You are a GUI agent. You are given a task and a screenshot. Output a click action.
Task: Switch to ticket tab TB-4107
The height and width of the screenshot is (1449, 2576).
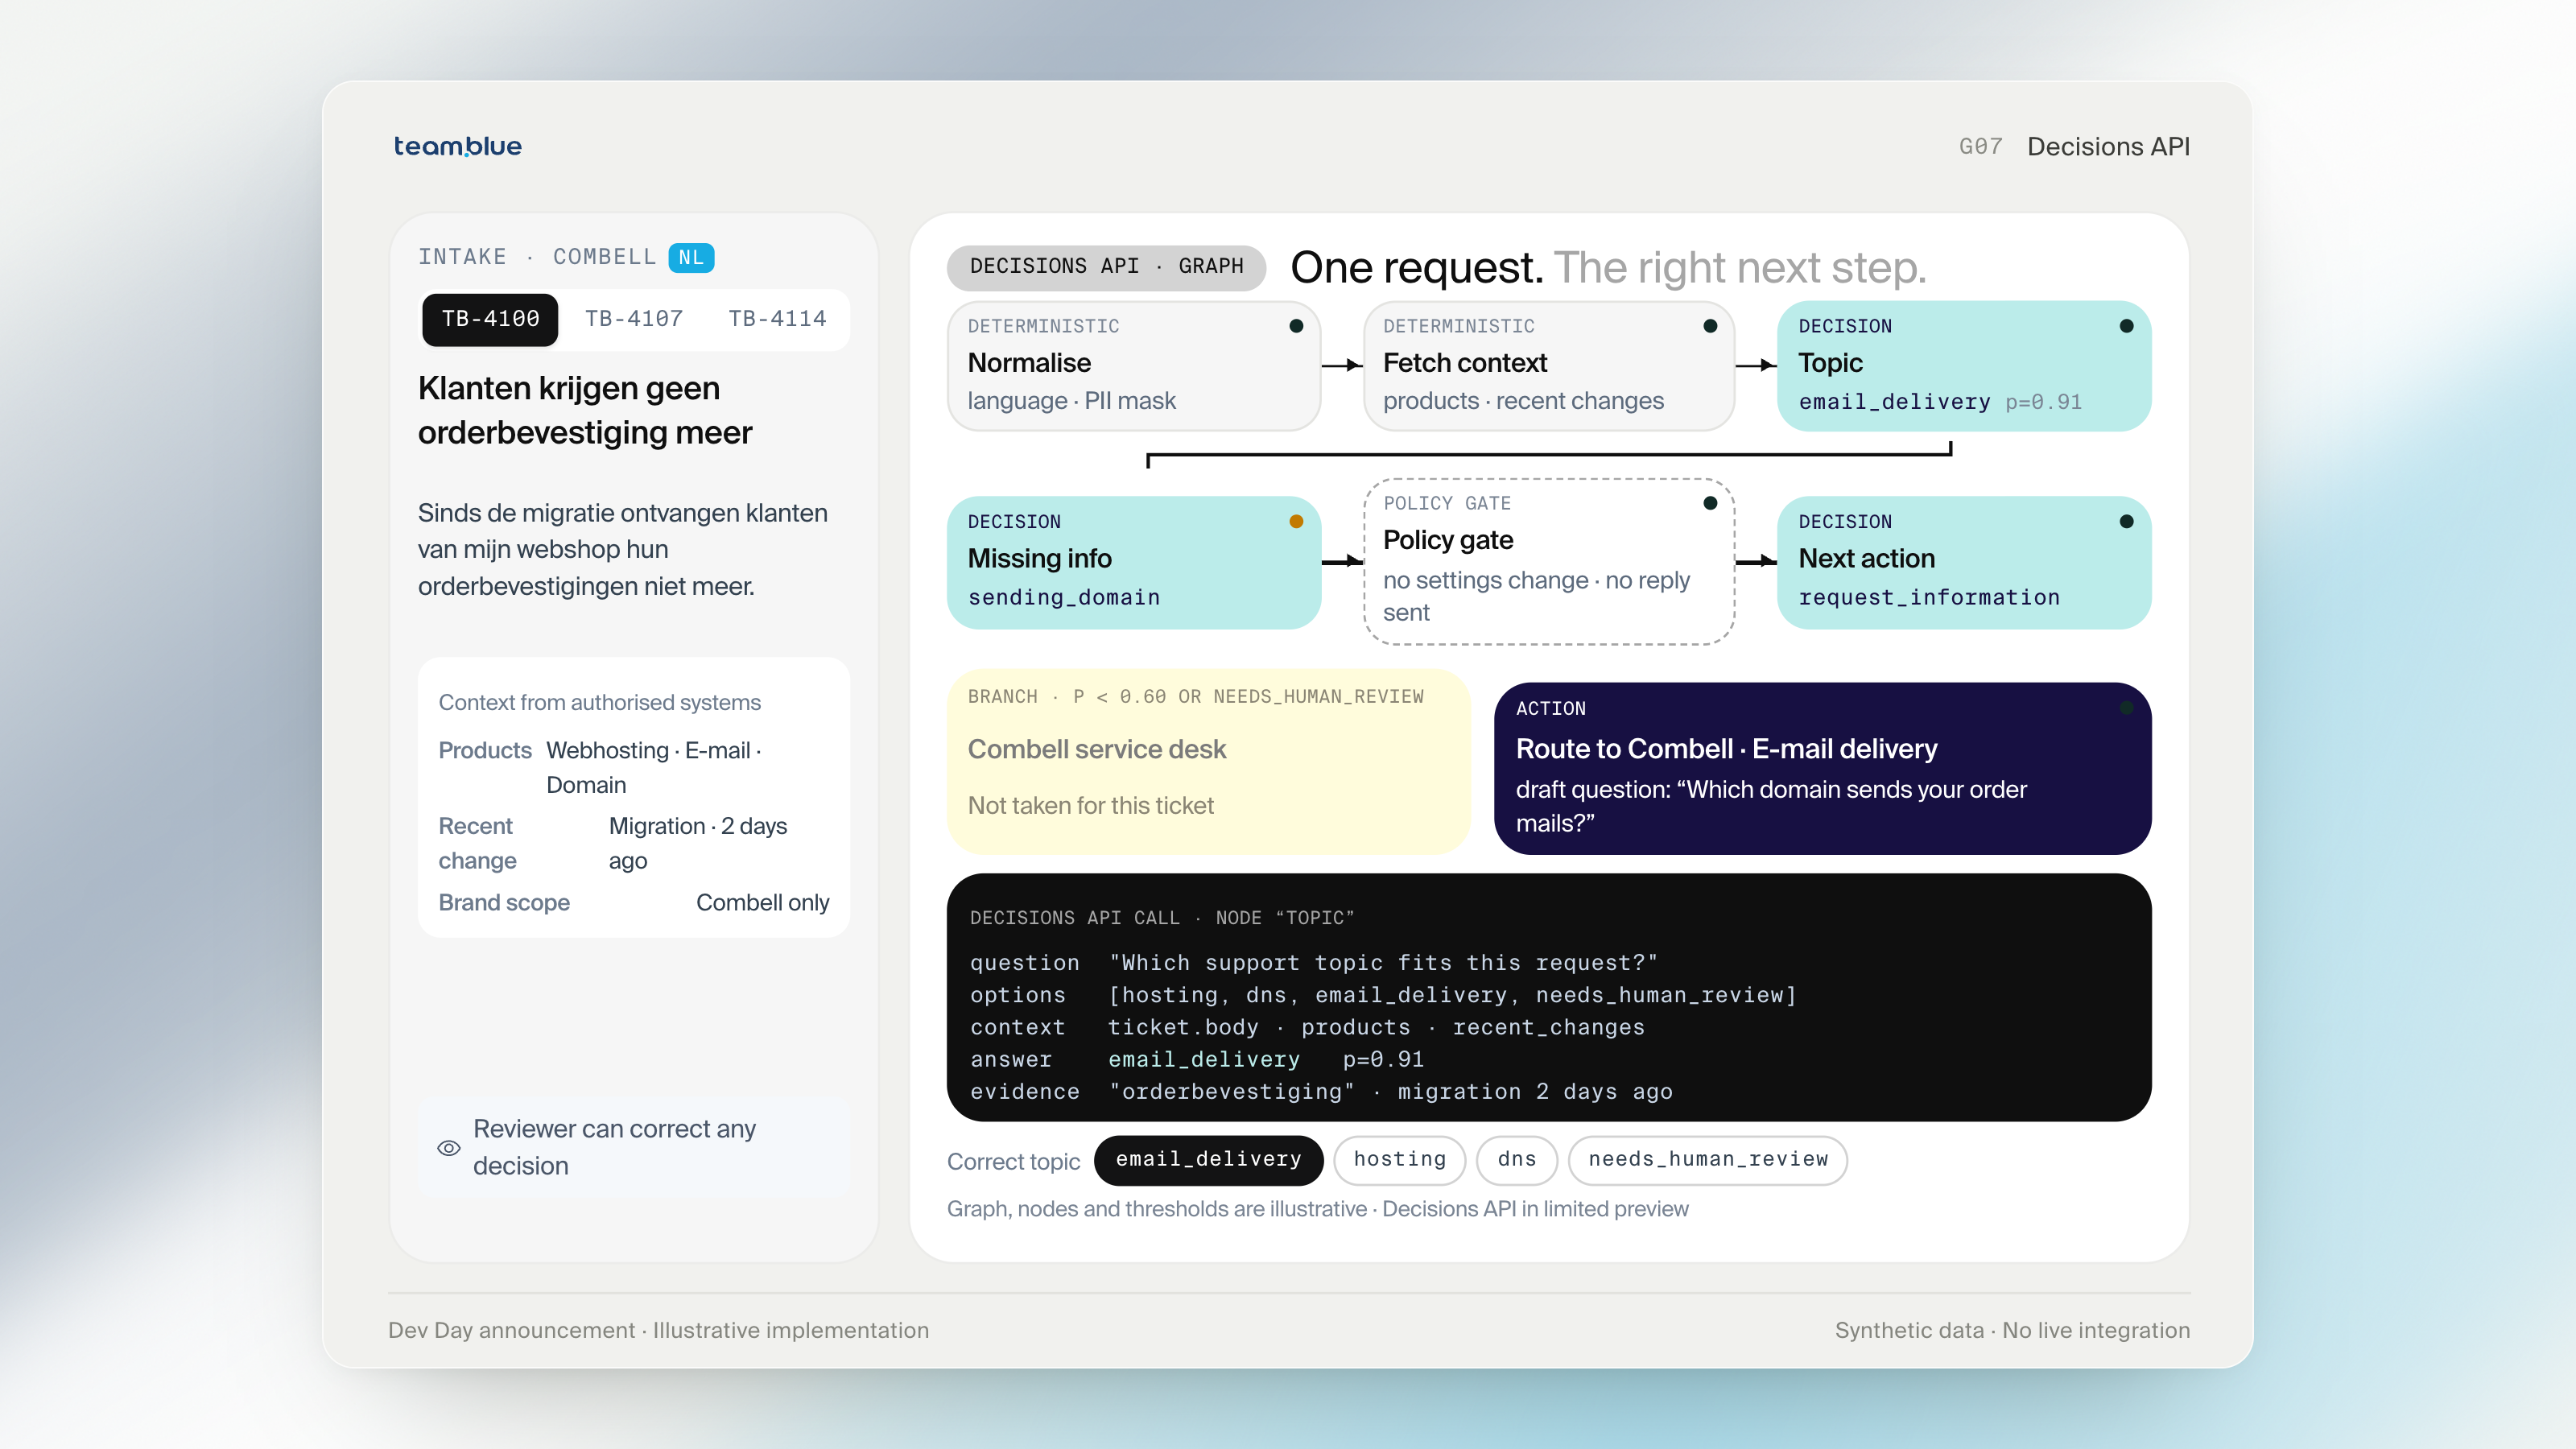click(x=633, y=319)
